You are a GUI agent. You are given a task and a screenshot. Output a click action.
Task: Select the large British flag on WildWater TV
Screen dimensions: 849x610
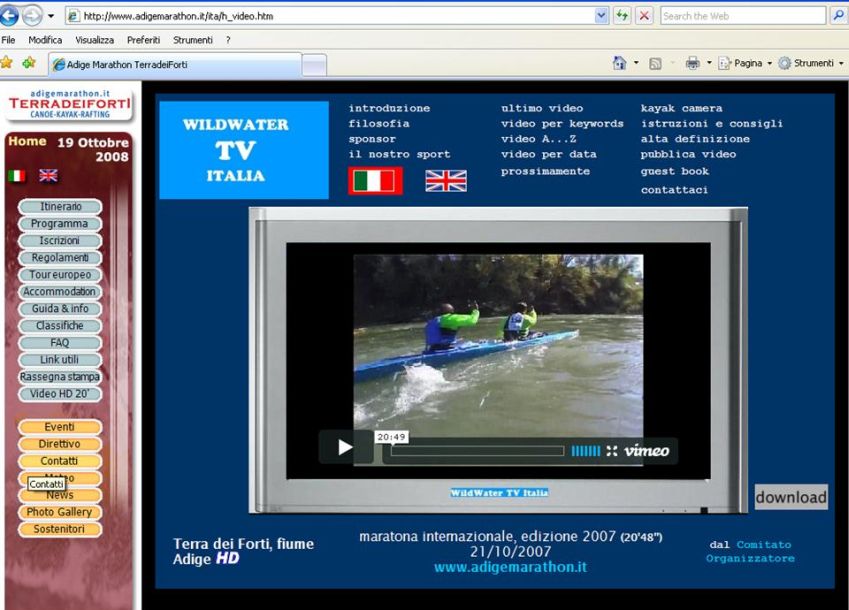[x=446, y=181]
